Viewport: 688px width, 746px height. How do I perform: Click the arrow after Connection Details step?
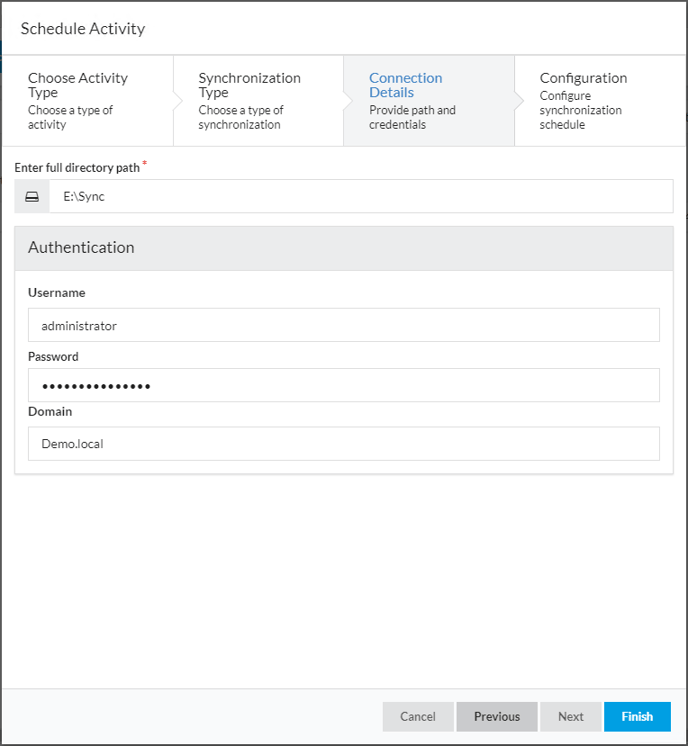click(519, 100)
